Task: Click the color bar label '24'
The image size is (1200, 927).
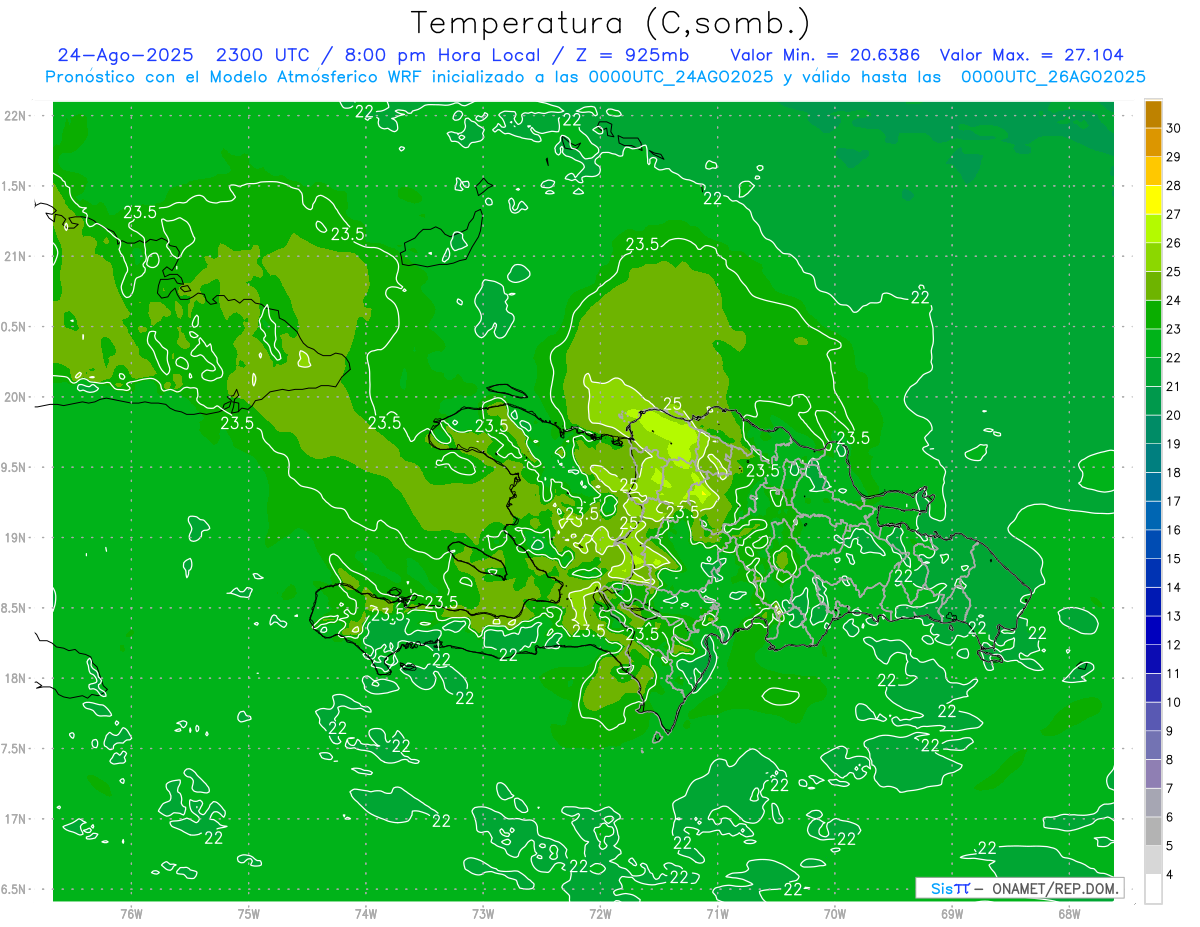Action: click(1174, 300)
